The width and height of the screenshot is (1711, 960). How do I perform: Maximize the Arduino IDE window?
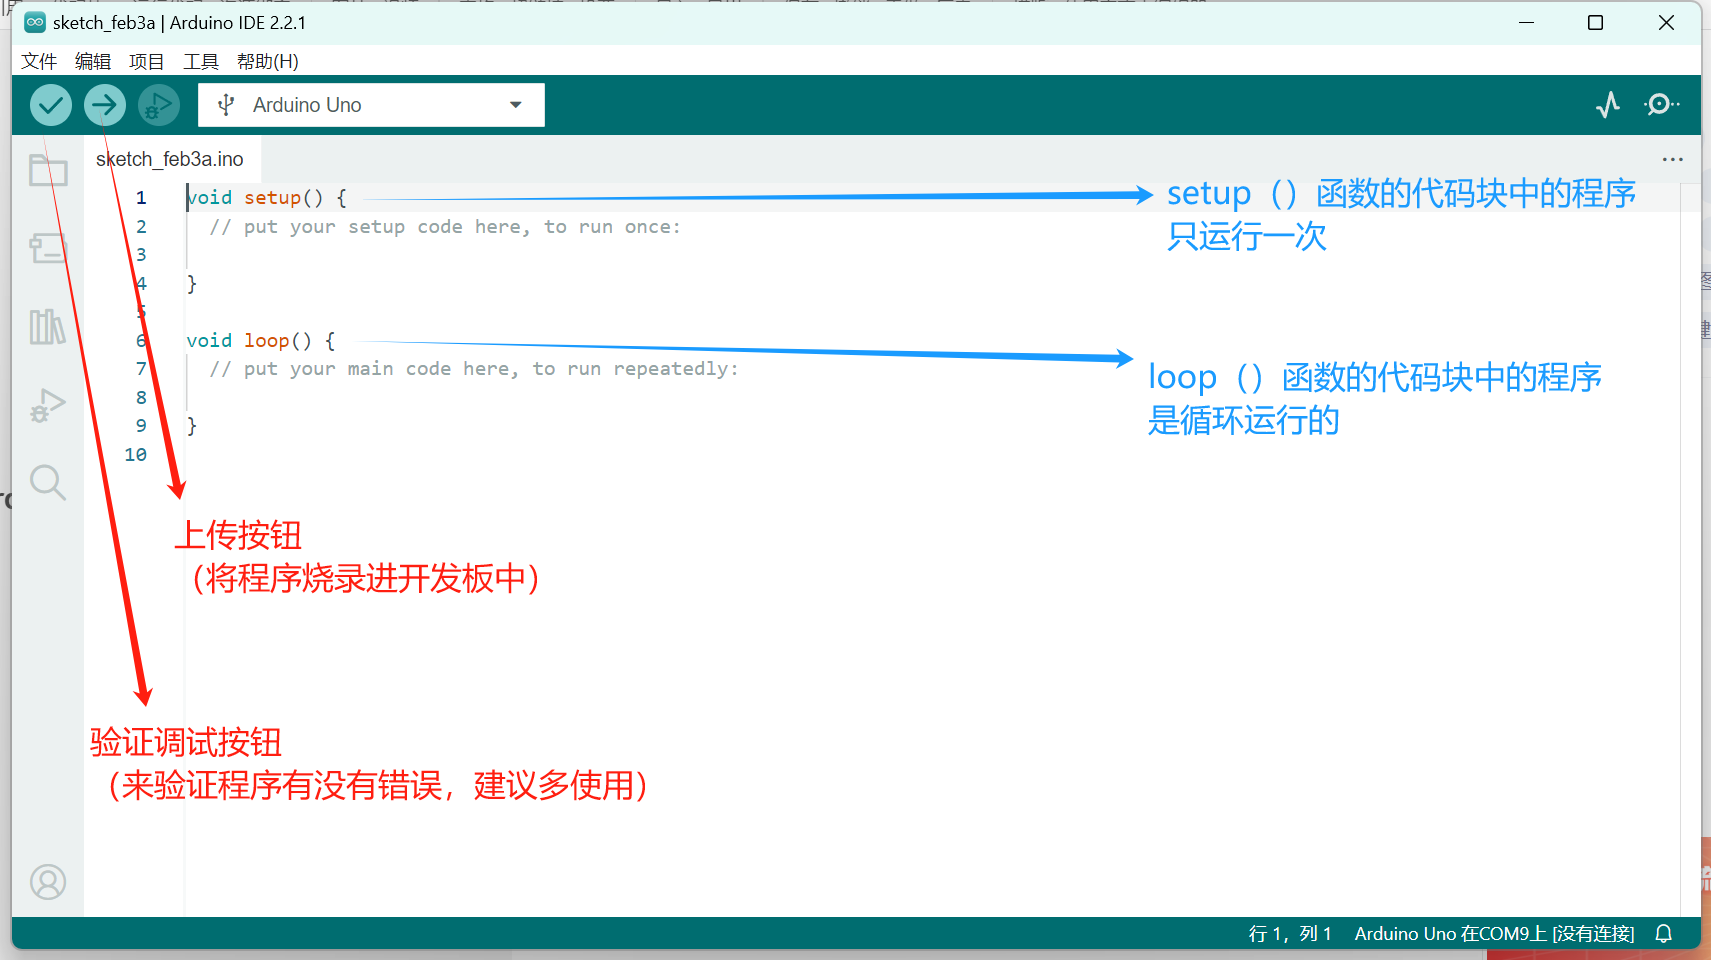1596,22
